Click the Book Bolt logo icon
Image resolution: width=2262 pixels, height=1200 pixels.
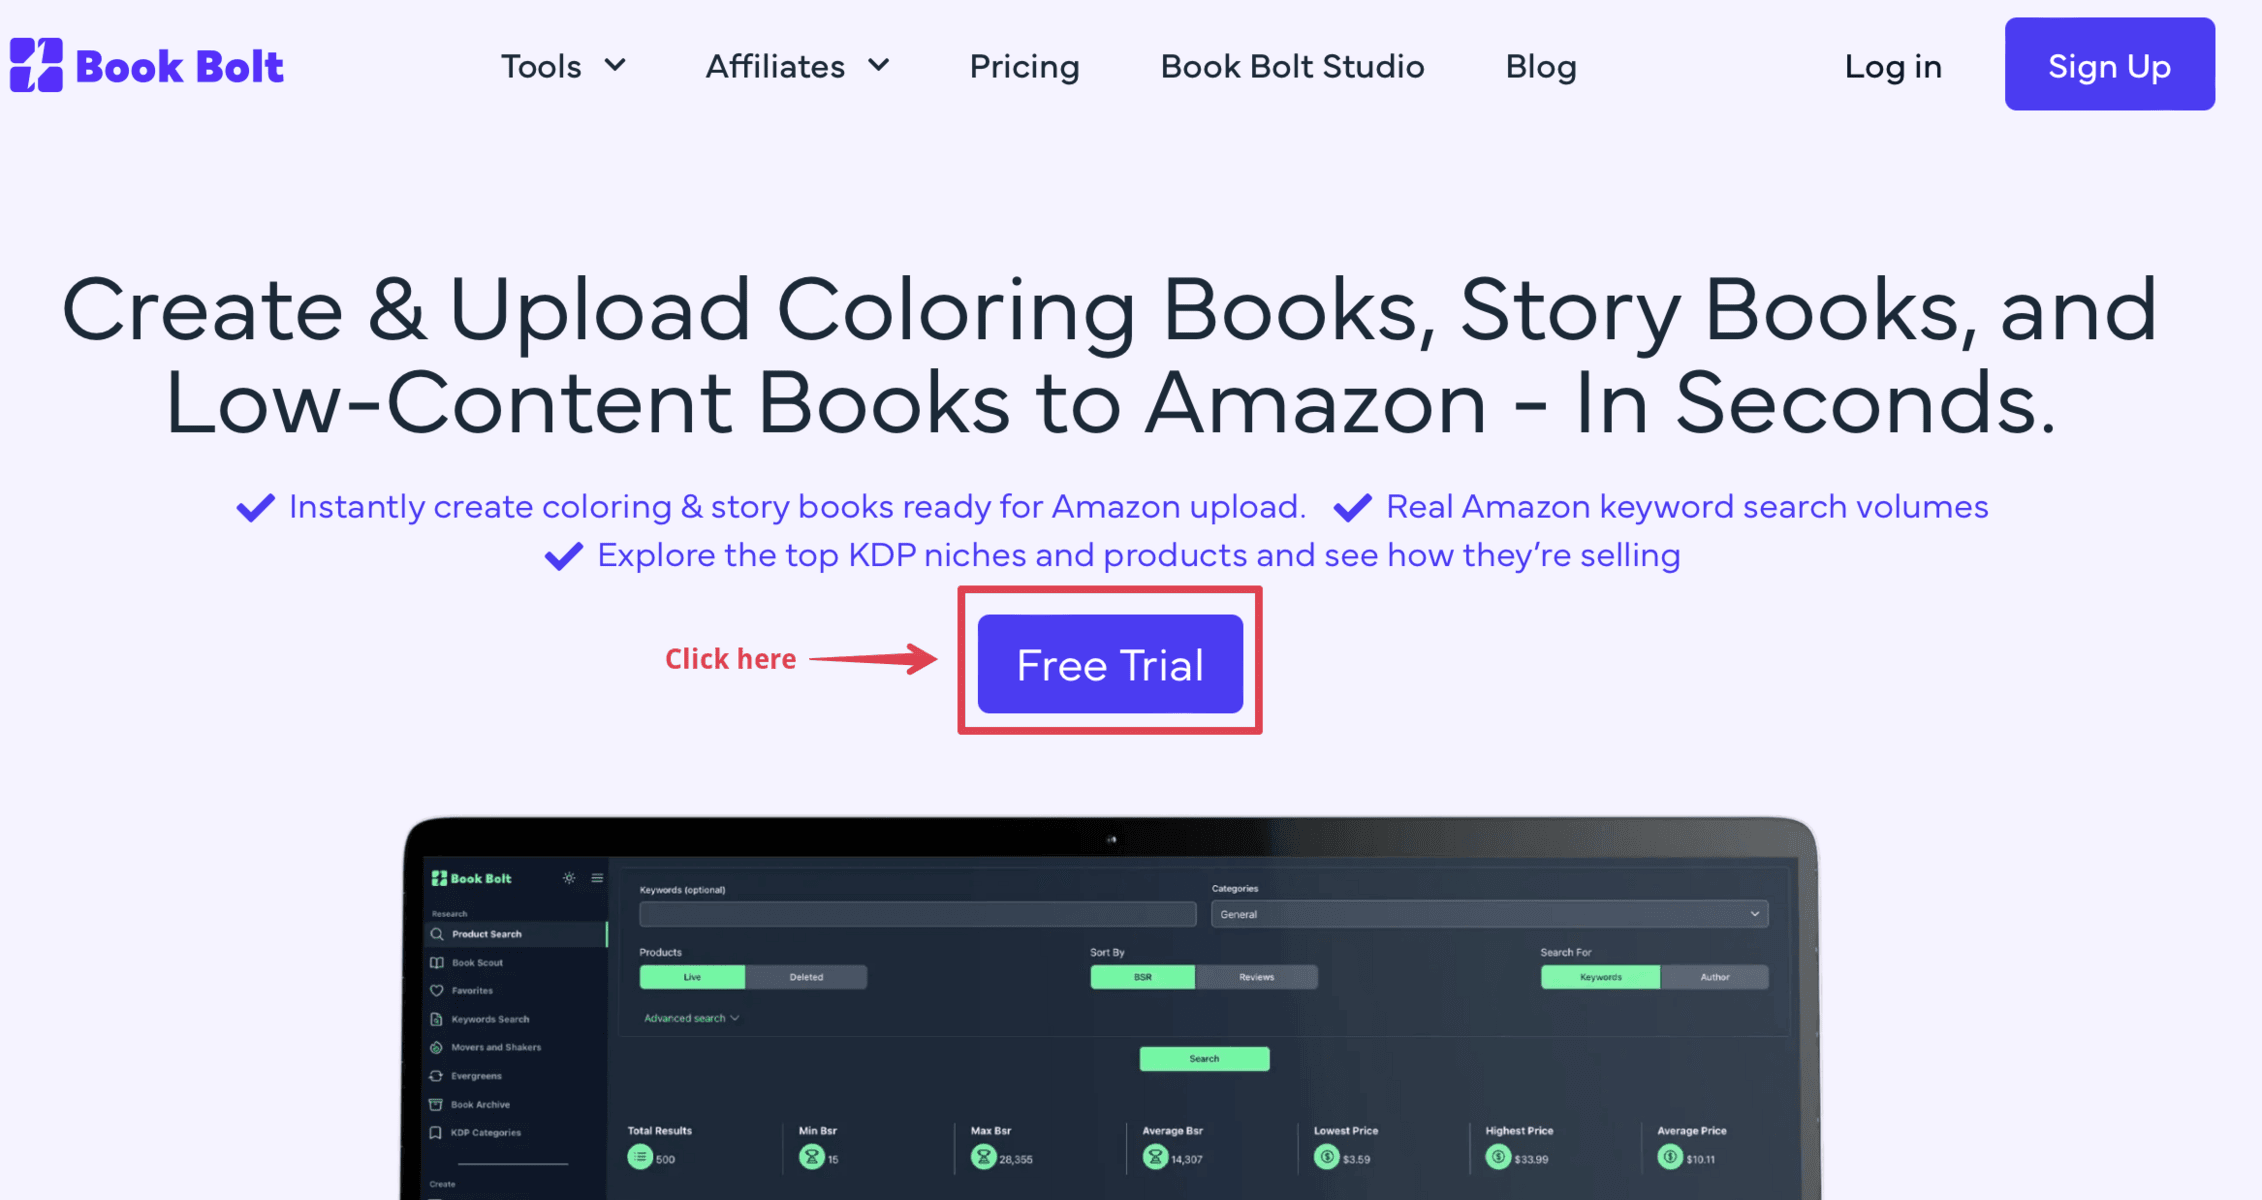point(36,65)
